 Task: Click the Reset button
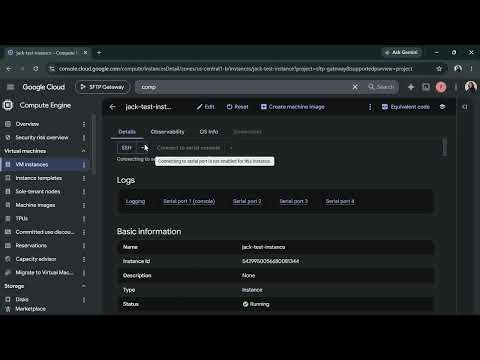pos(238,107)
